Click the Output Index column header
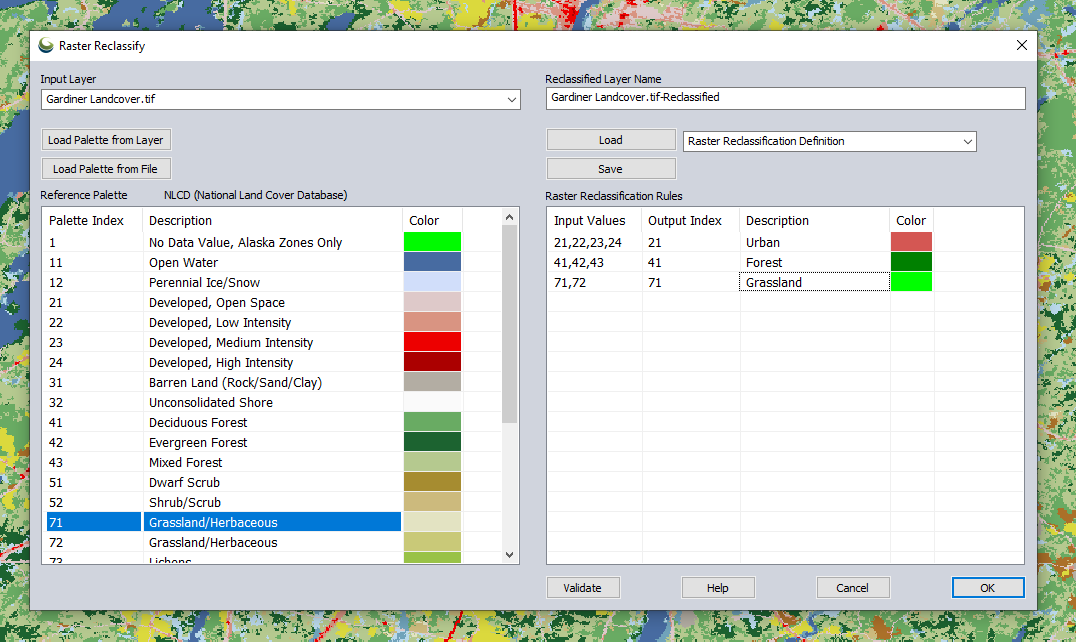This screenshot has width=1076, height=642. click(x=691, y=221)
